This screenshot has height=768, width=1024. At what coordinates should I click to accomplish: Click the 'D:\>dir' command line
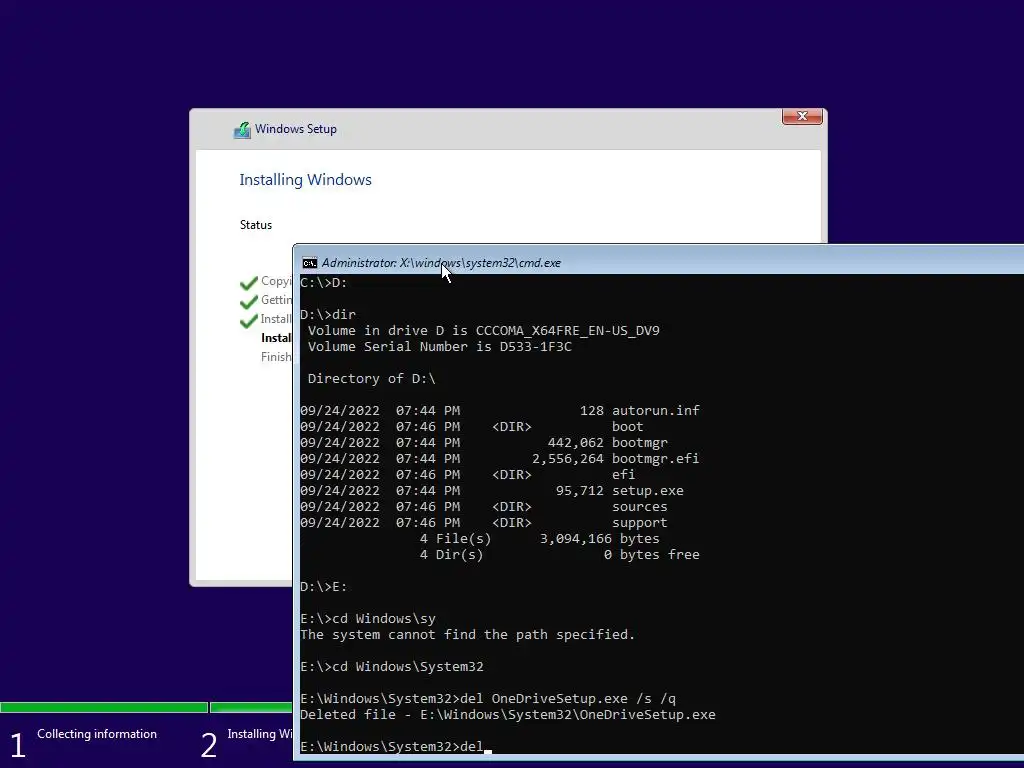click(x=328, y=315)
